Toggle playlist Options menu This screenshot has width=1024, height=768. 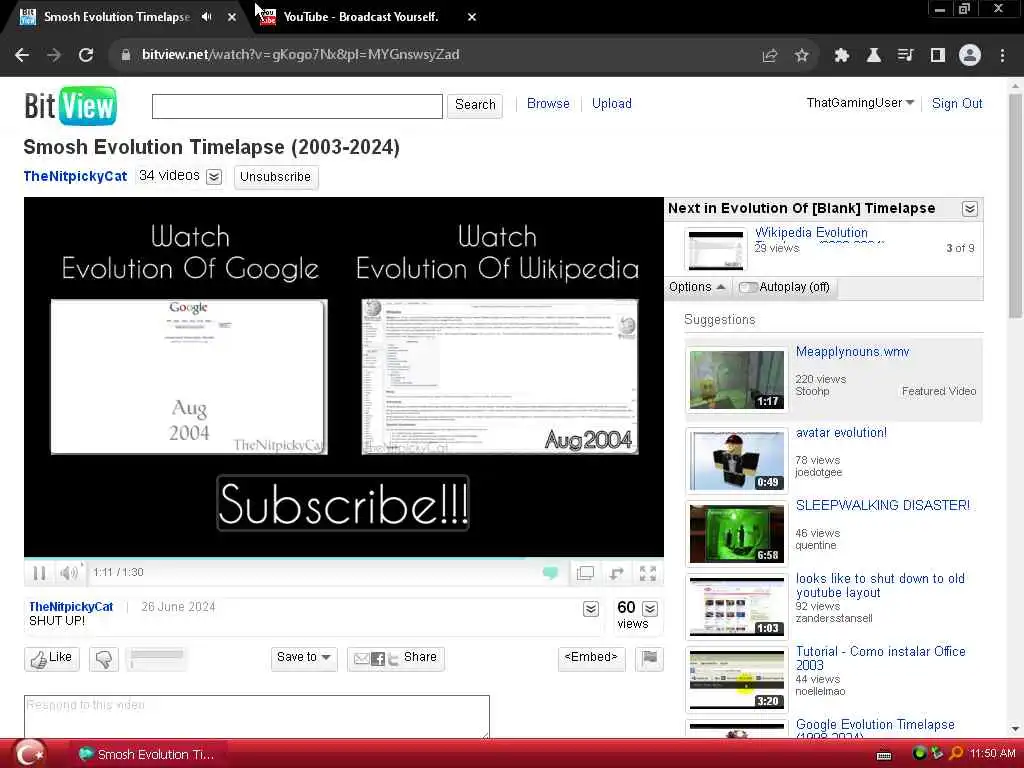(x=697, y=287)
